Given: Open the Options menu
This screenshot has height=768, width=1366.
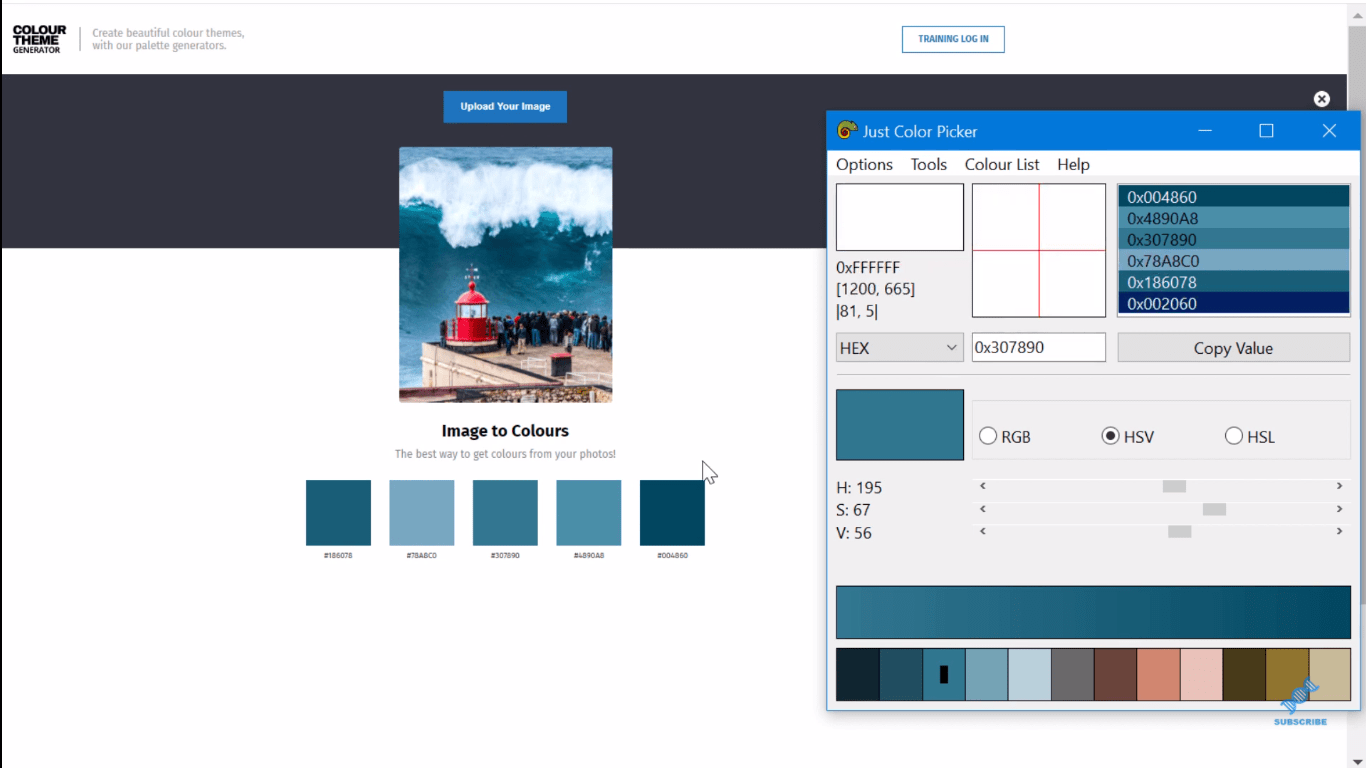Looking at the screenshot, I should (864, 164).
